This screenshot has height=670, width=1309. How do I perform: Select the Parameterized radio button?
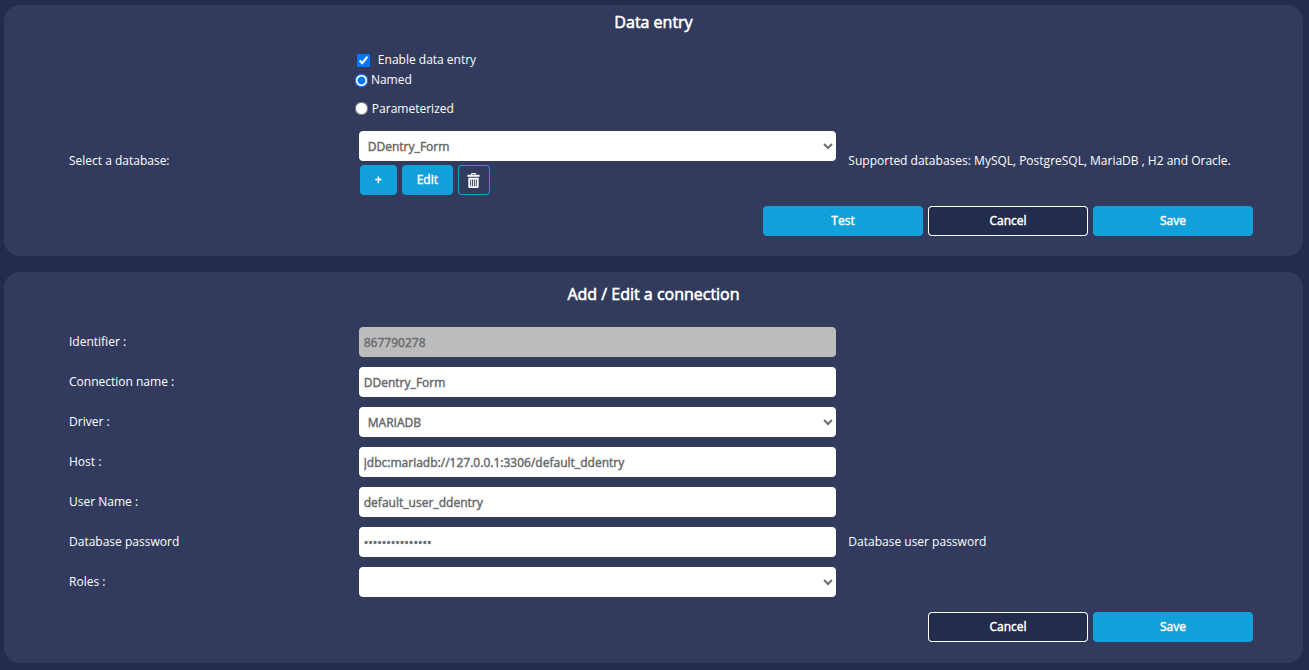pos(361,108)
